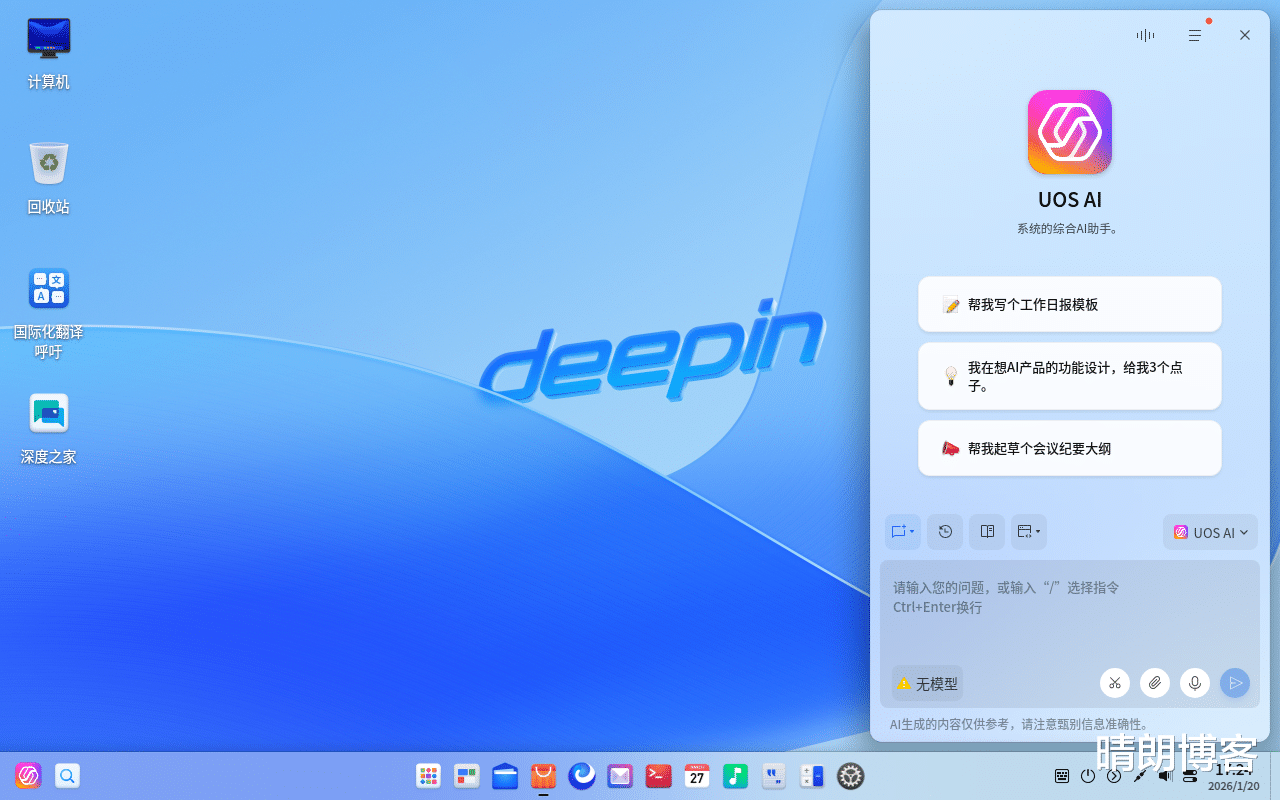
Task: Select the 回收站 recycle bin icon
Action: click(x=49, y=179)
